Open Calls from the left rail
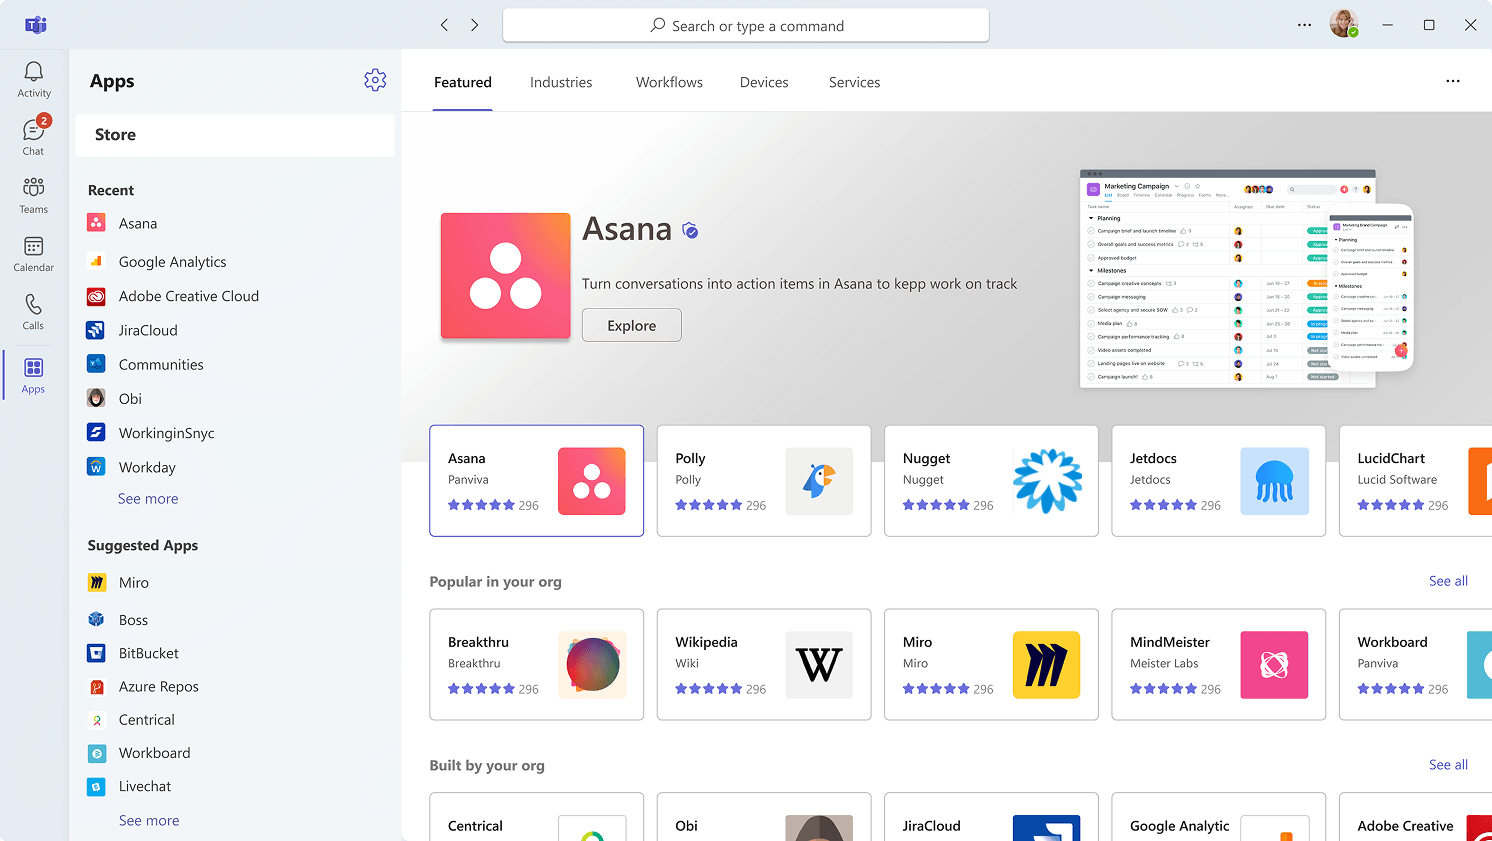 pyautogui.click(x=34, y=311)
